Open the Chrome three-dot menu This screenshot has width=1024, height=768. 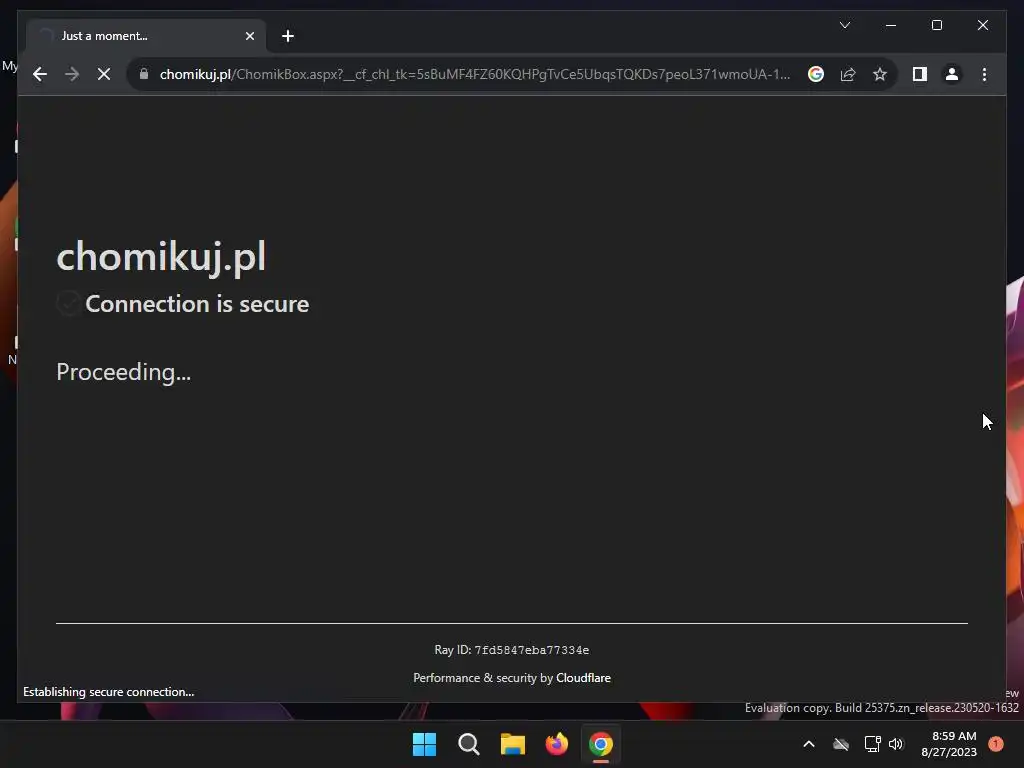(x=984, y=74)
